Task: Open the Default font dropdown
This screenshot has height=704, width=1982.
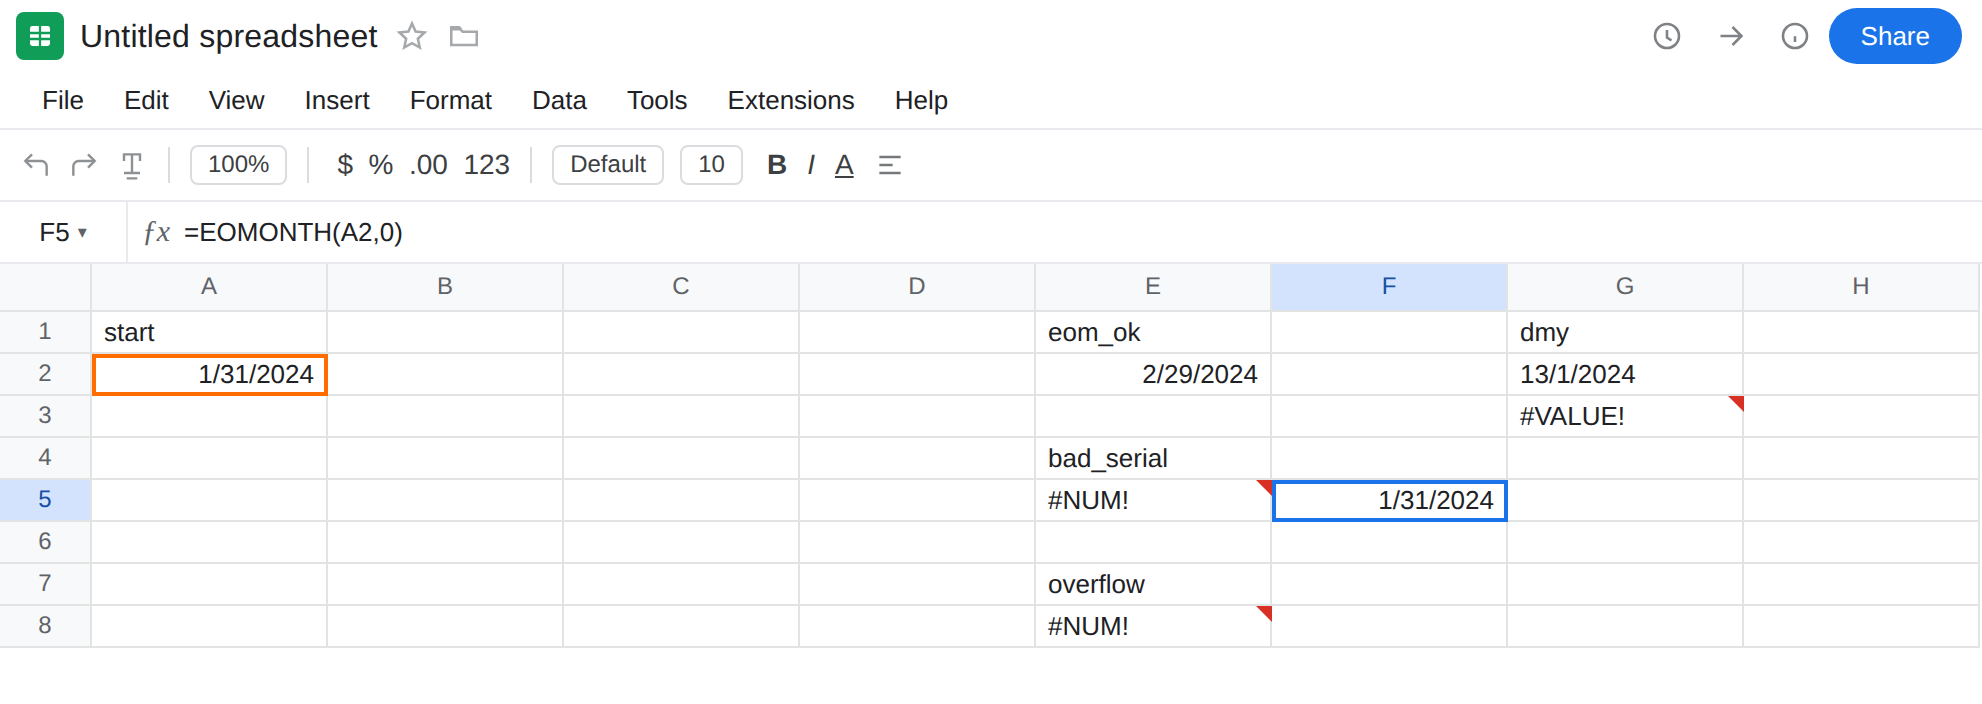Action: click(608, 165)
